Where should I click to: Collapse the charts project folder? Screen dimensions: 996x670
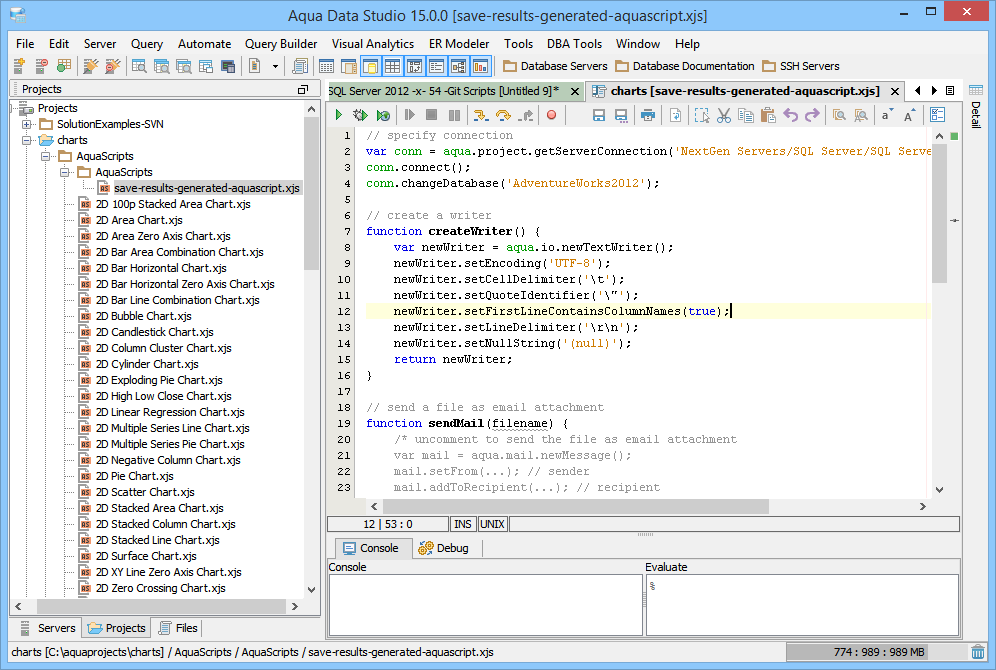[27, 140]
